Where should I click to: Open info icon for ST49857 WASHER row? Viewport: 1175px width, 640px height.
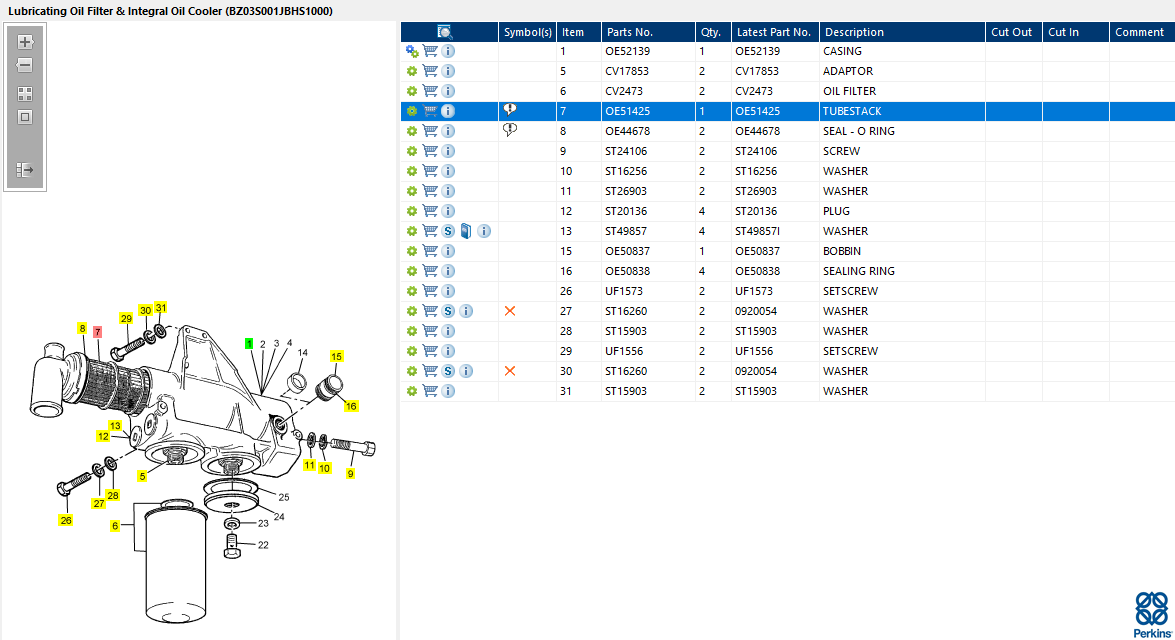(x=484, y=231)
